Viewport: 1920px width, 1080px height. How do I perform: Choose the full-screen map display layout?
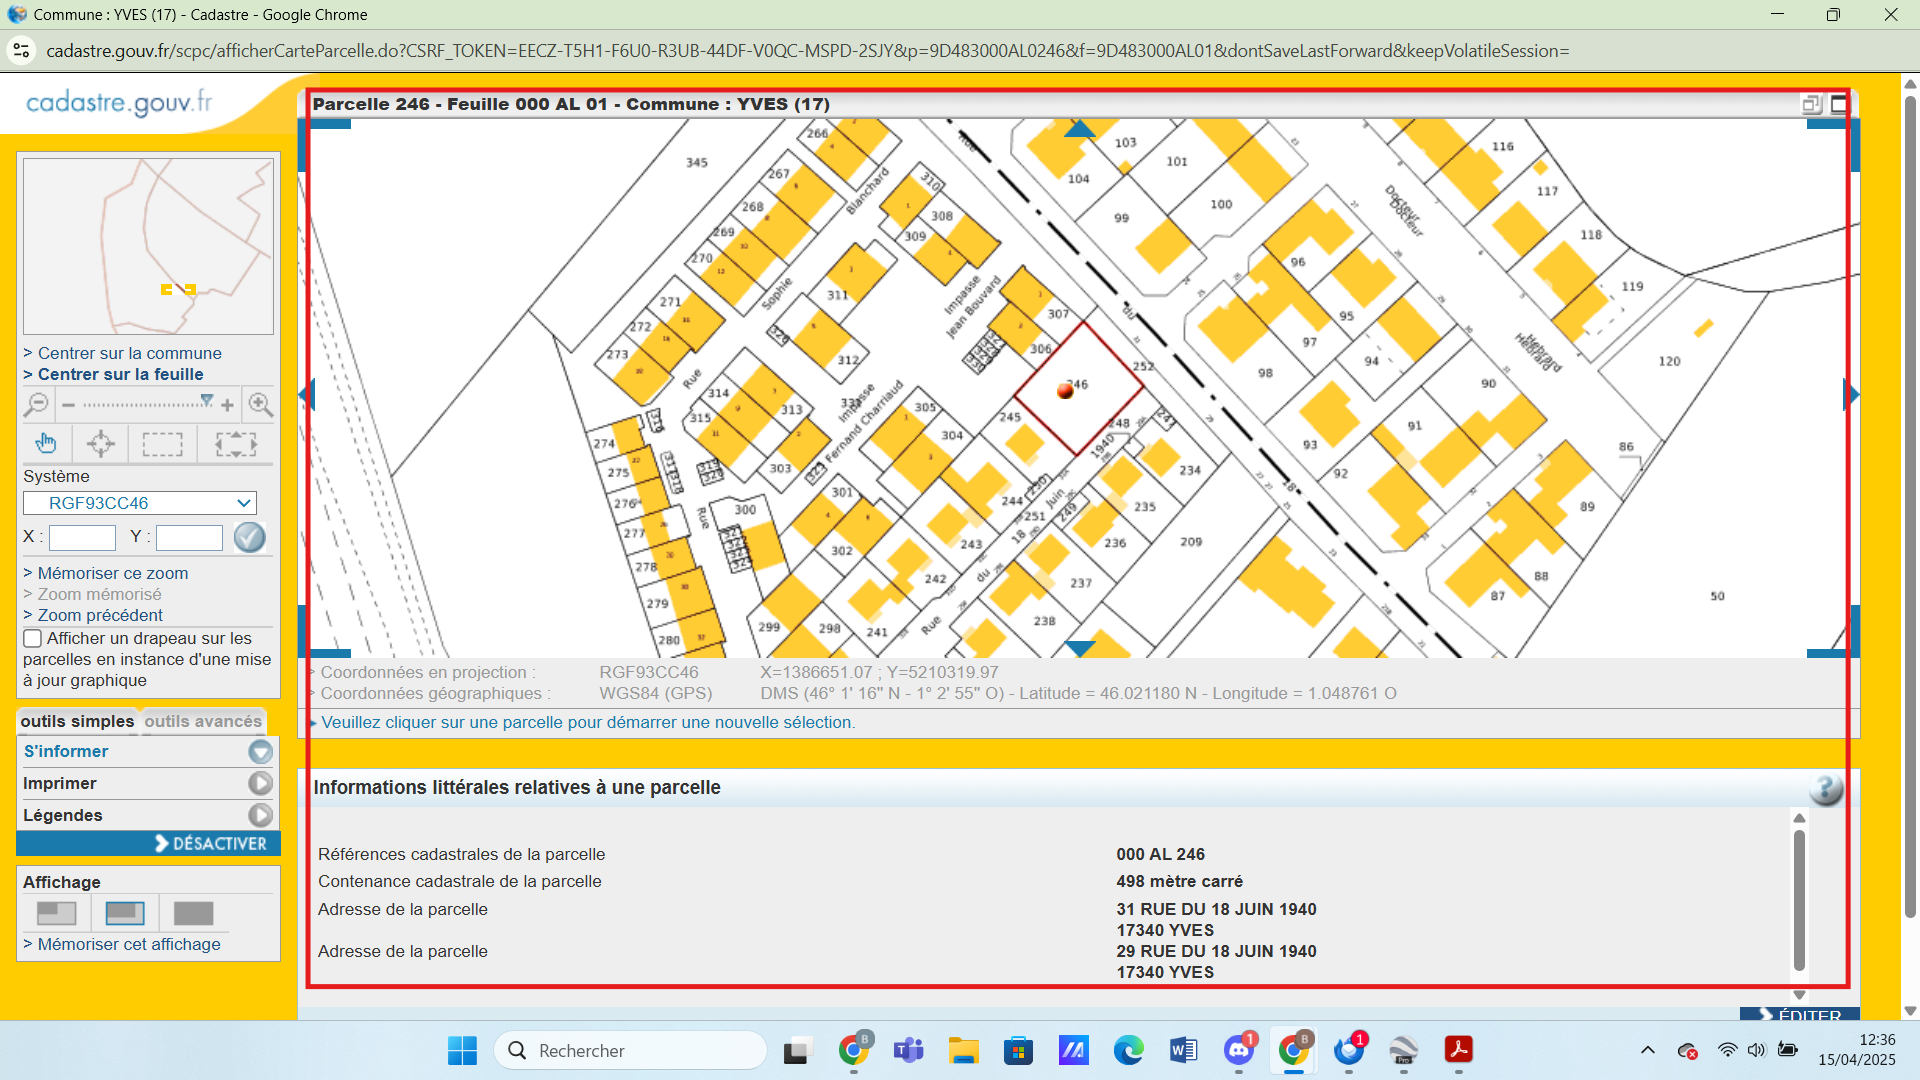[193, 913]
